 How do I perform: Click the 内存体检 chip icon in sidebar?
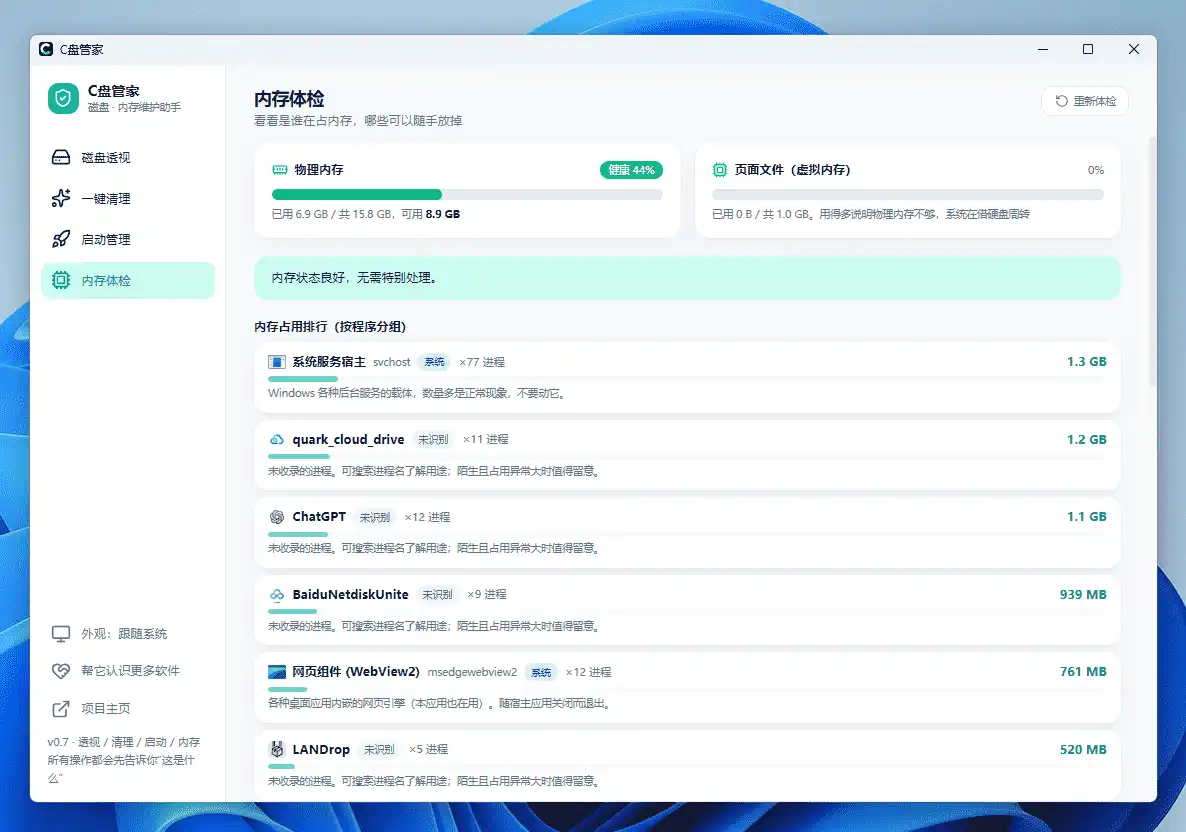click(61, 280)
